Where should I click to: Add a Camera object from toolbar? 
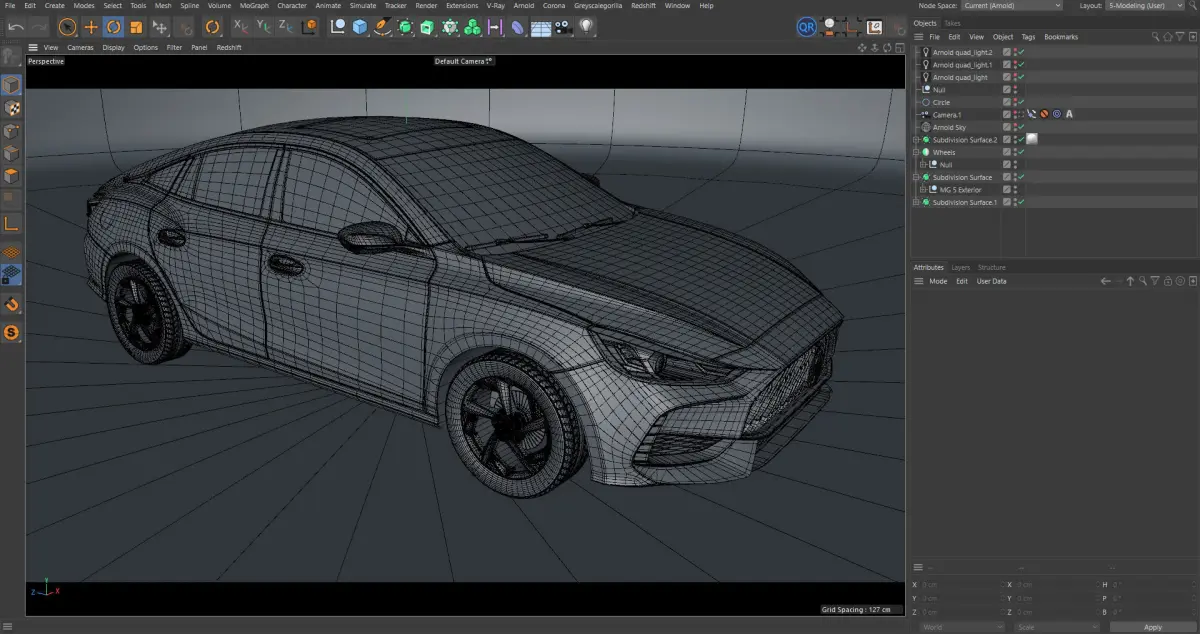click(563, 27)
